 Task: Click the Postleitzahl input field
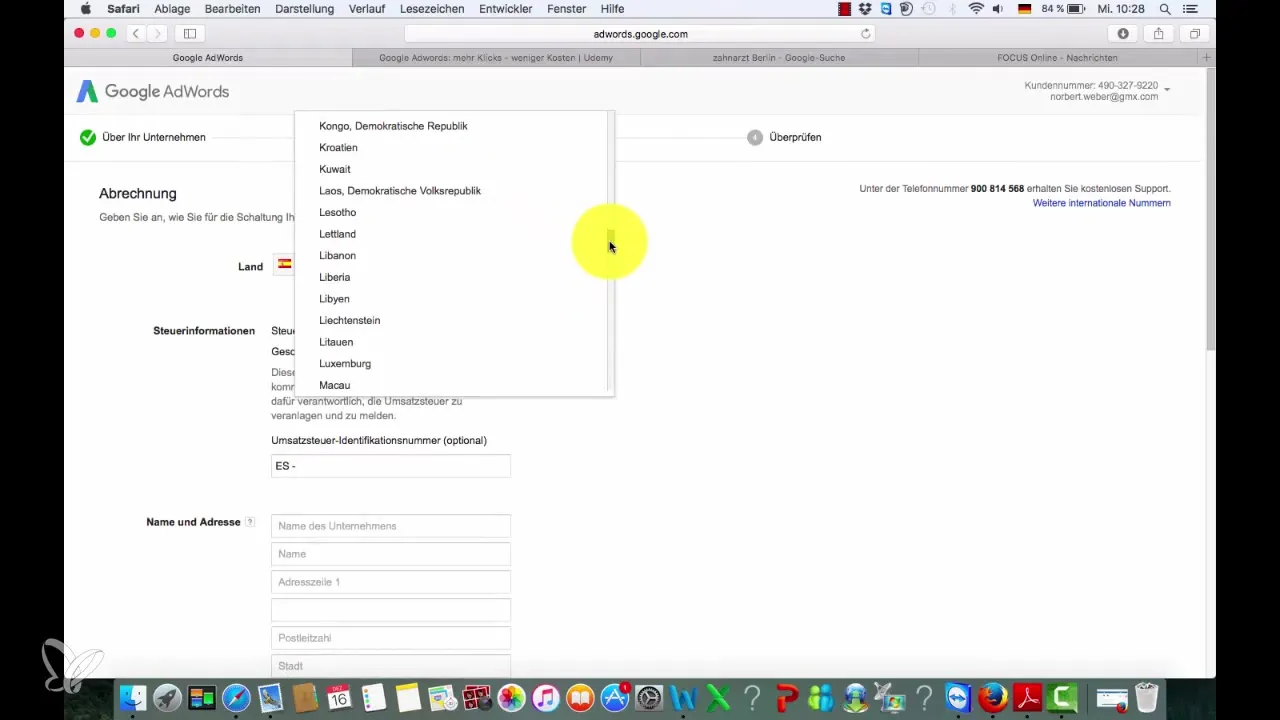click(391, 638)
